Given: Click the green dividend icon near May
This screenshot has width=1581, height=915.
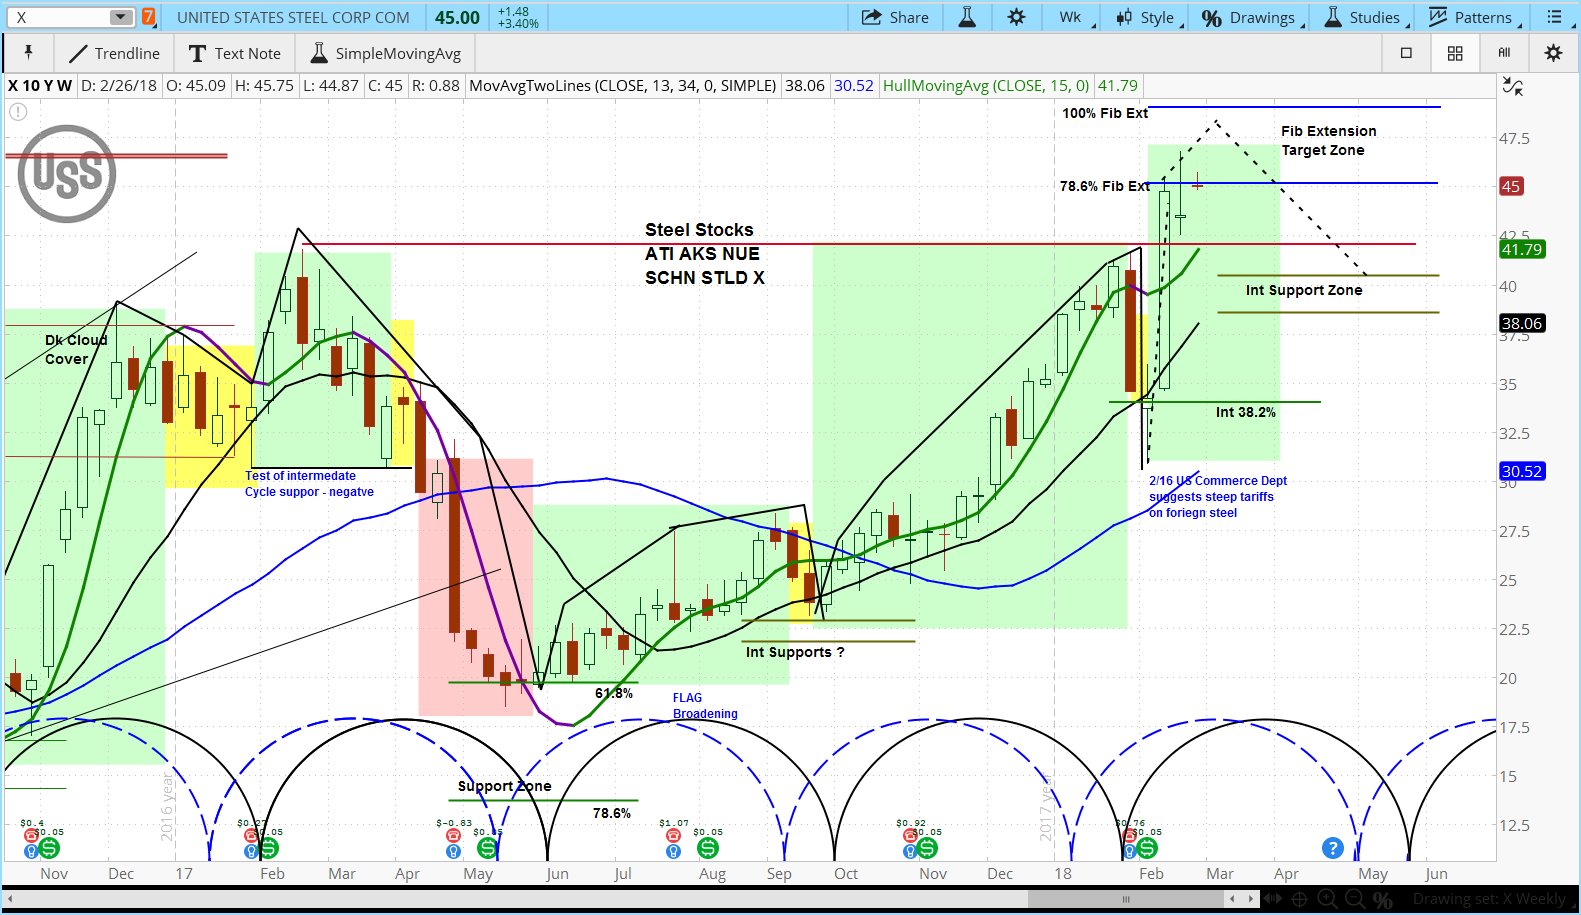Looking at the screenshot, I should click(x=487, y=848).
